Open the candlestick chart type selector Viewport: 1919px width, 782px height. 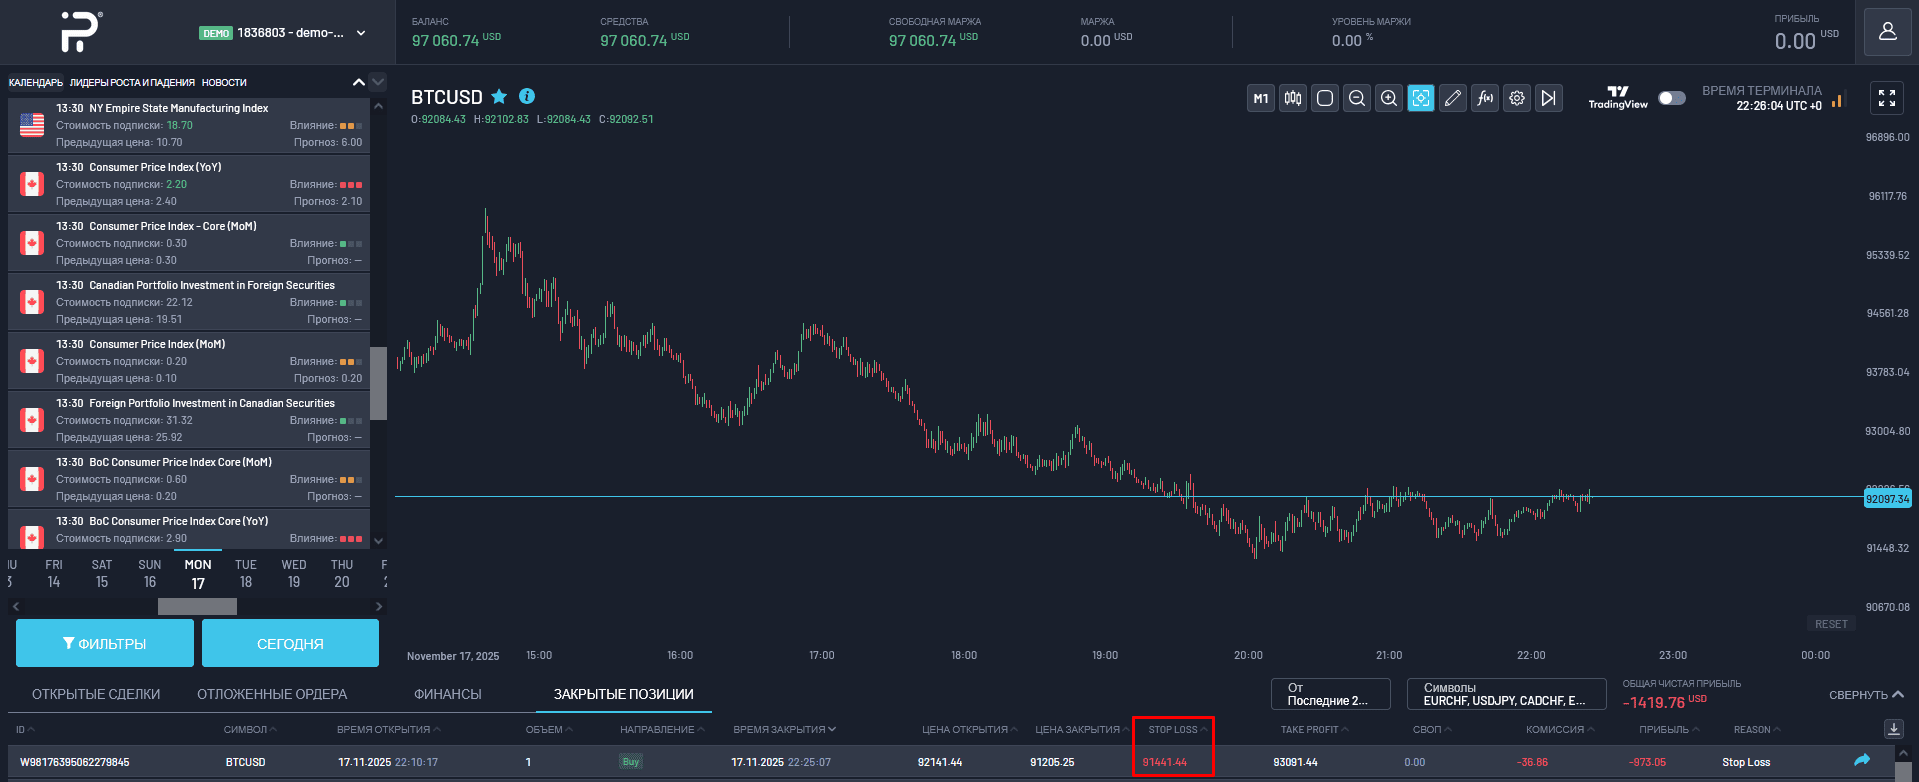click(1293, 98)
